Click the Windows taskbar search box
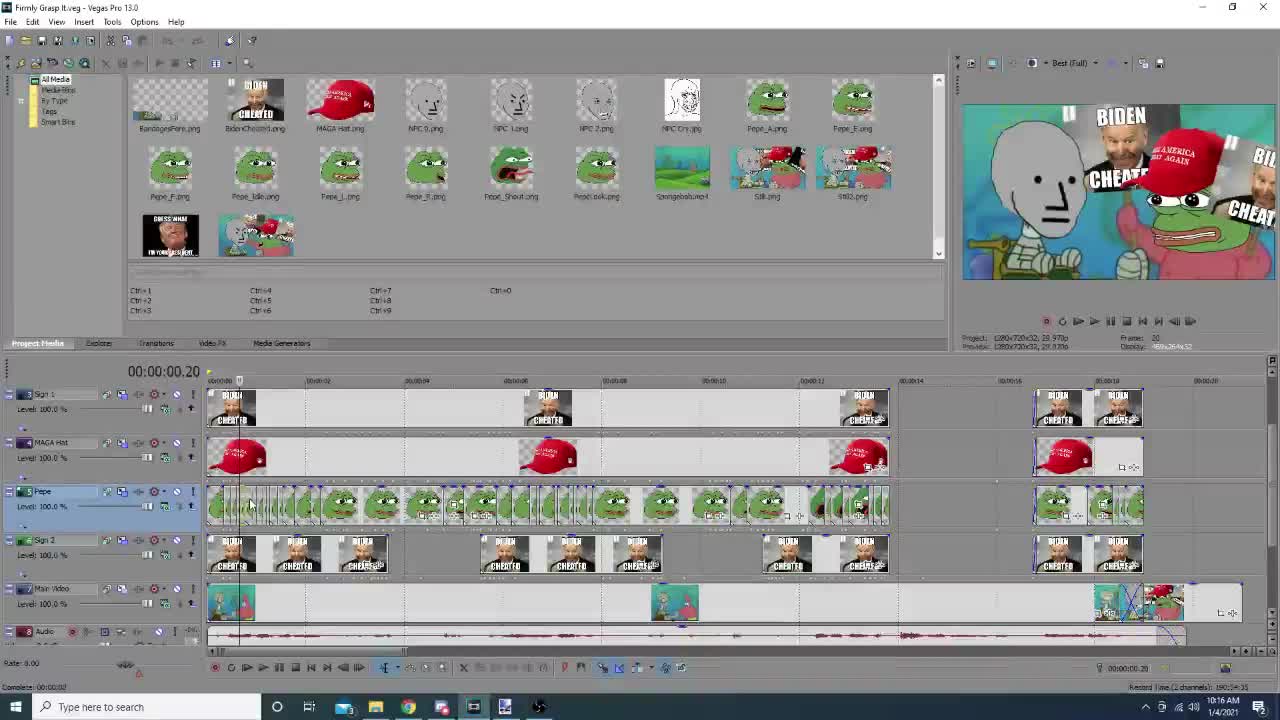Screen dimensions: 1280x720 click(145, 707)
